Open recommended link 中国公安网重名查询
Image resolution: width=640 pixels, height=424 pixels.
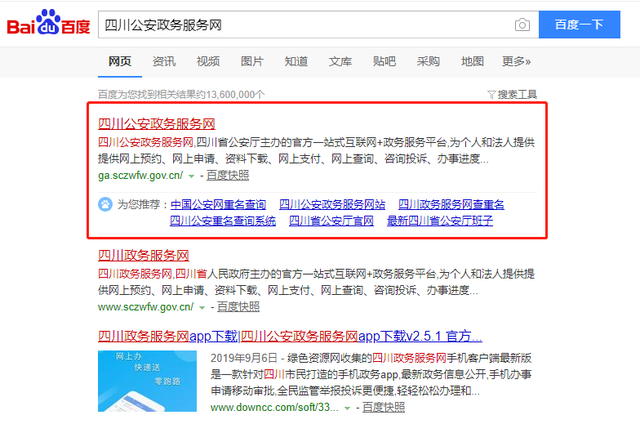[218, 204]
